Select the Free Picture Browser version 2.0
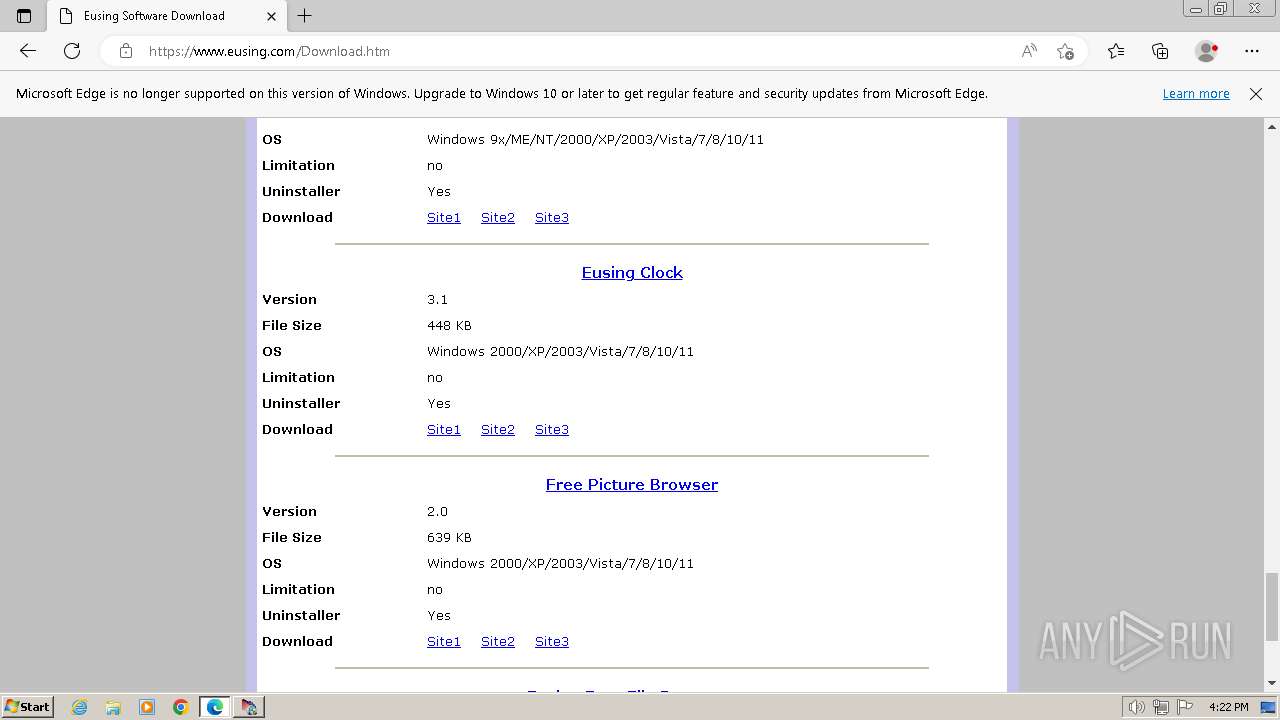 437,512
